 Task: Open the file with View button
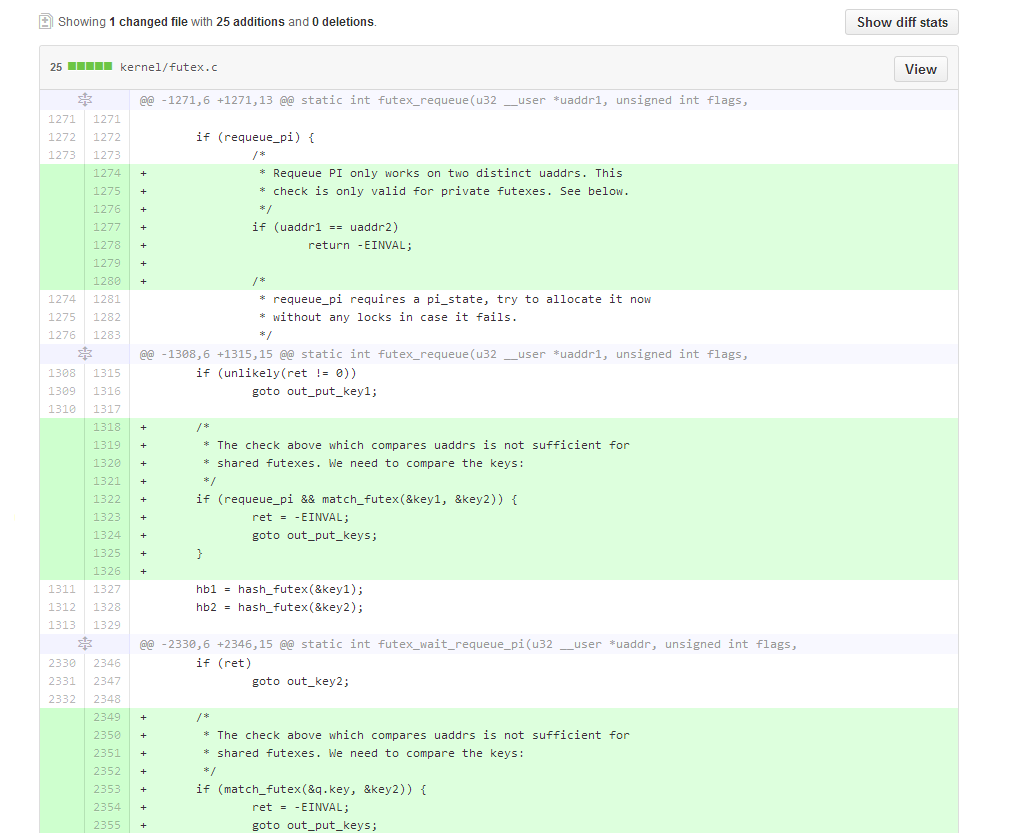[x=920, y=69]
